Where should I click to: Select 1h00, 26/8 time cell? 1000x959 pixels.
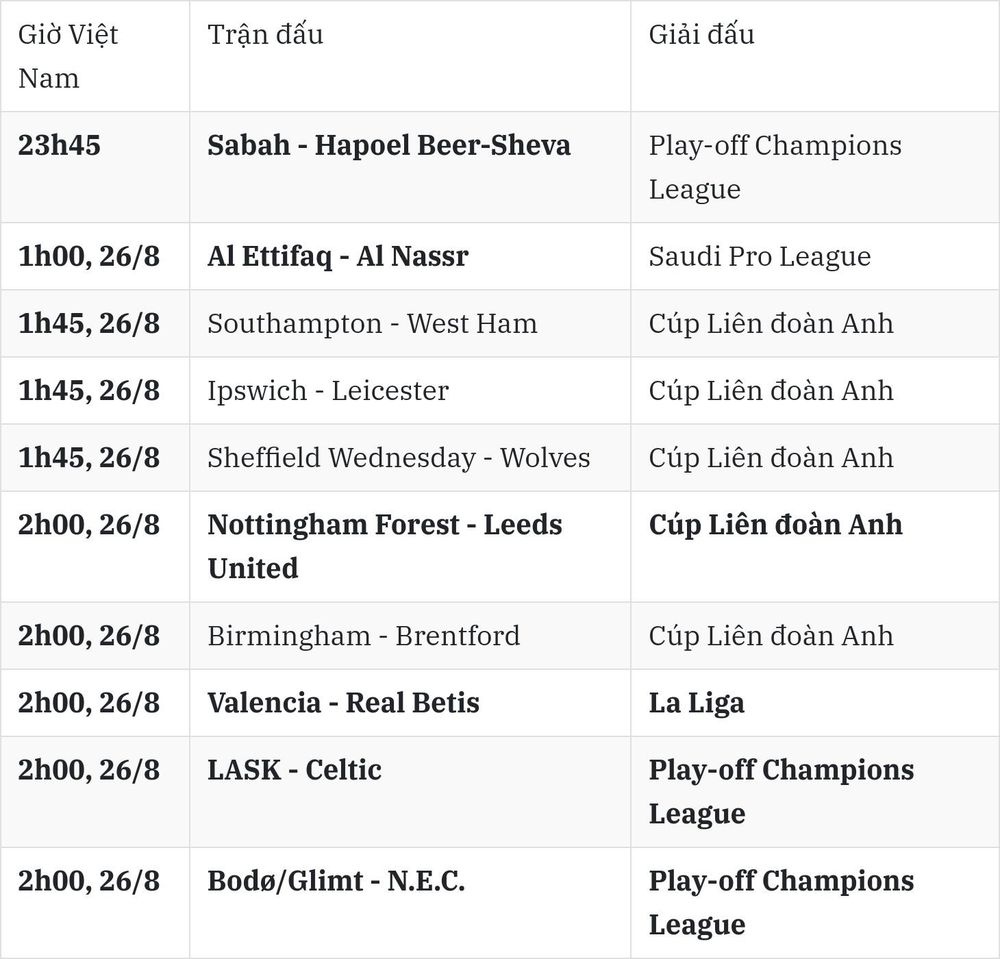89,256
